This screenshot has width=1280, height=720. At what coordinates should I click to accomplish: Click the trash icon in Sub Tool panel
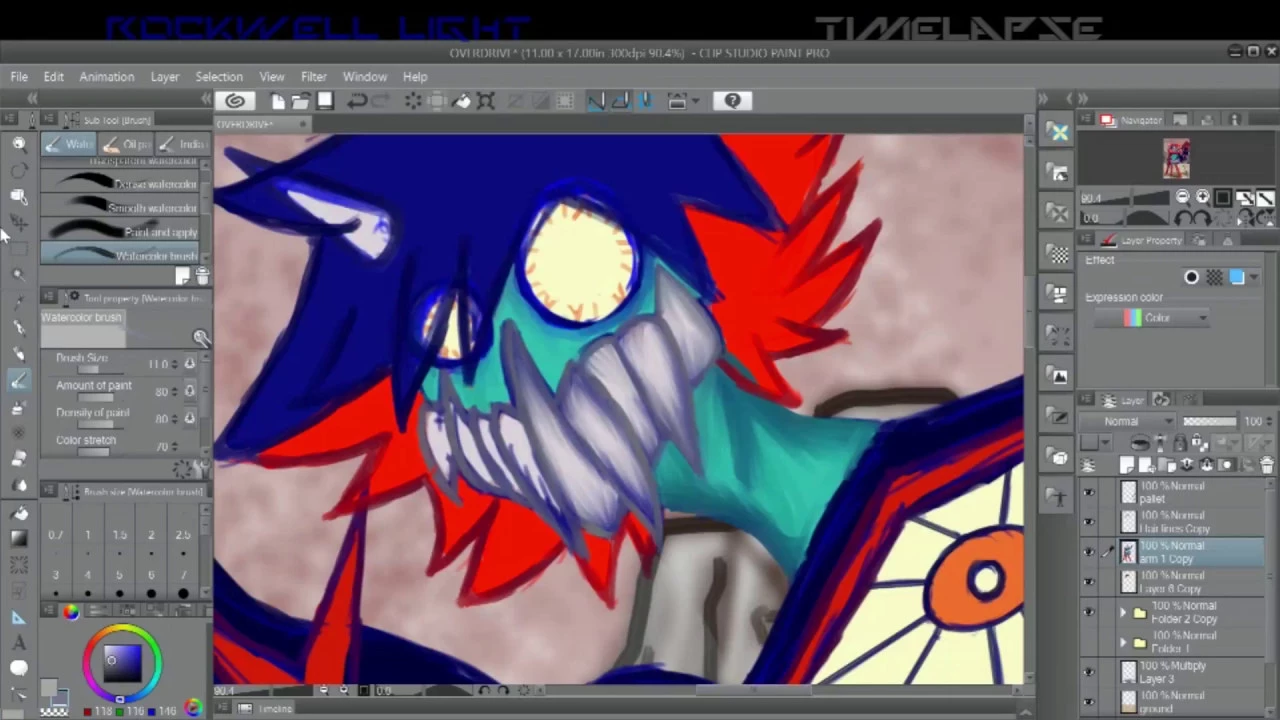pyautogui.click(x=202, y=276)
